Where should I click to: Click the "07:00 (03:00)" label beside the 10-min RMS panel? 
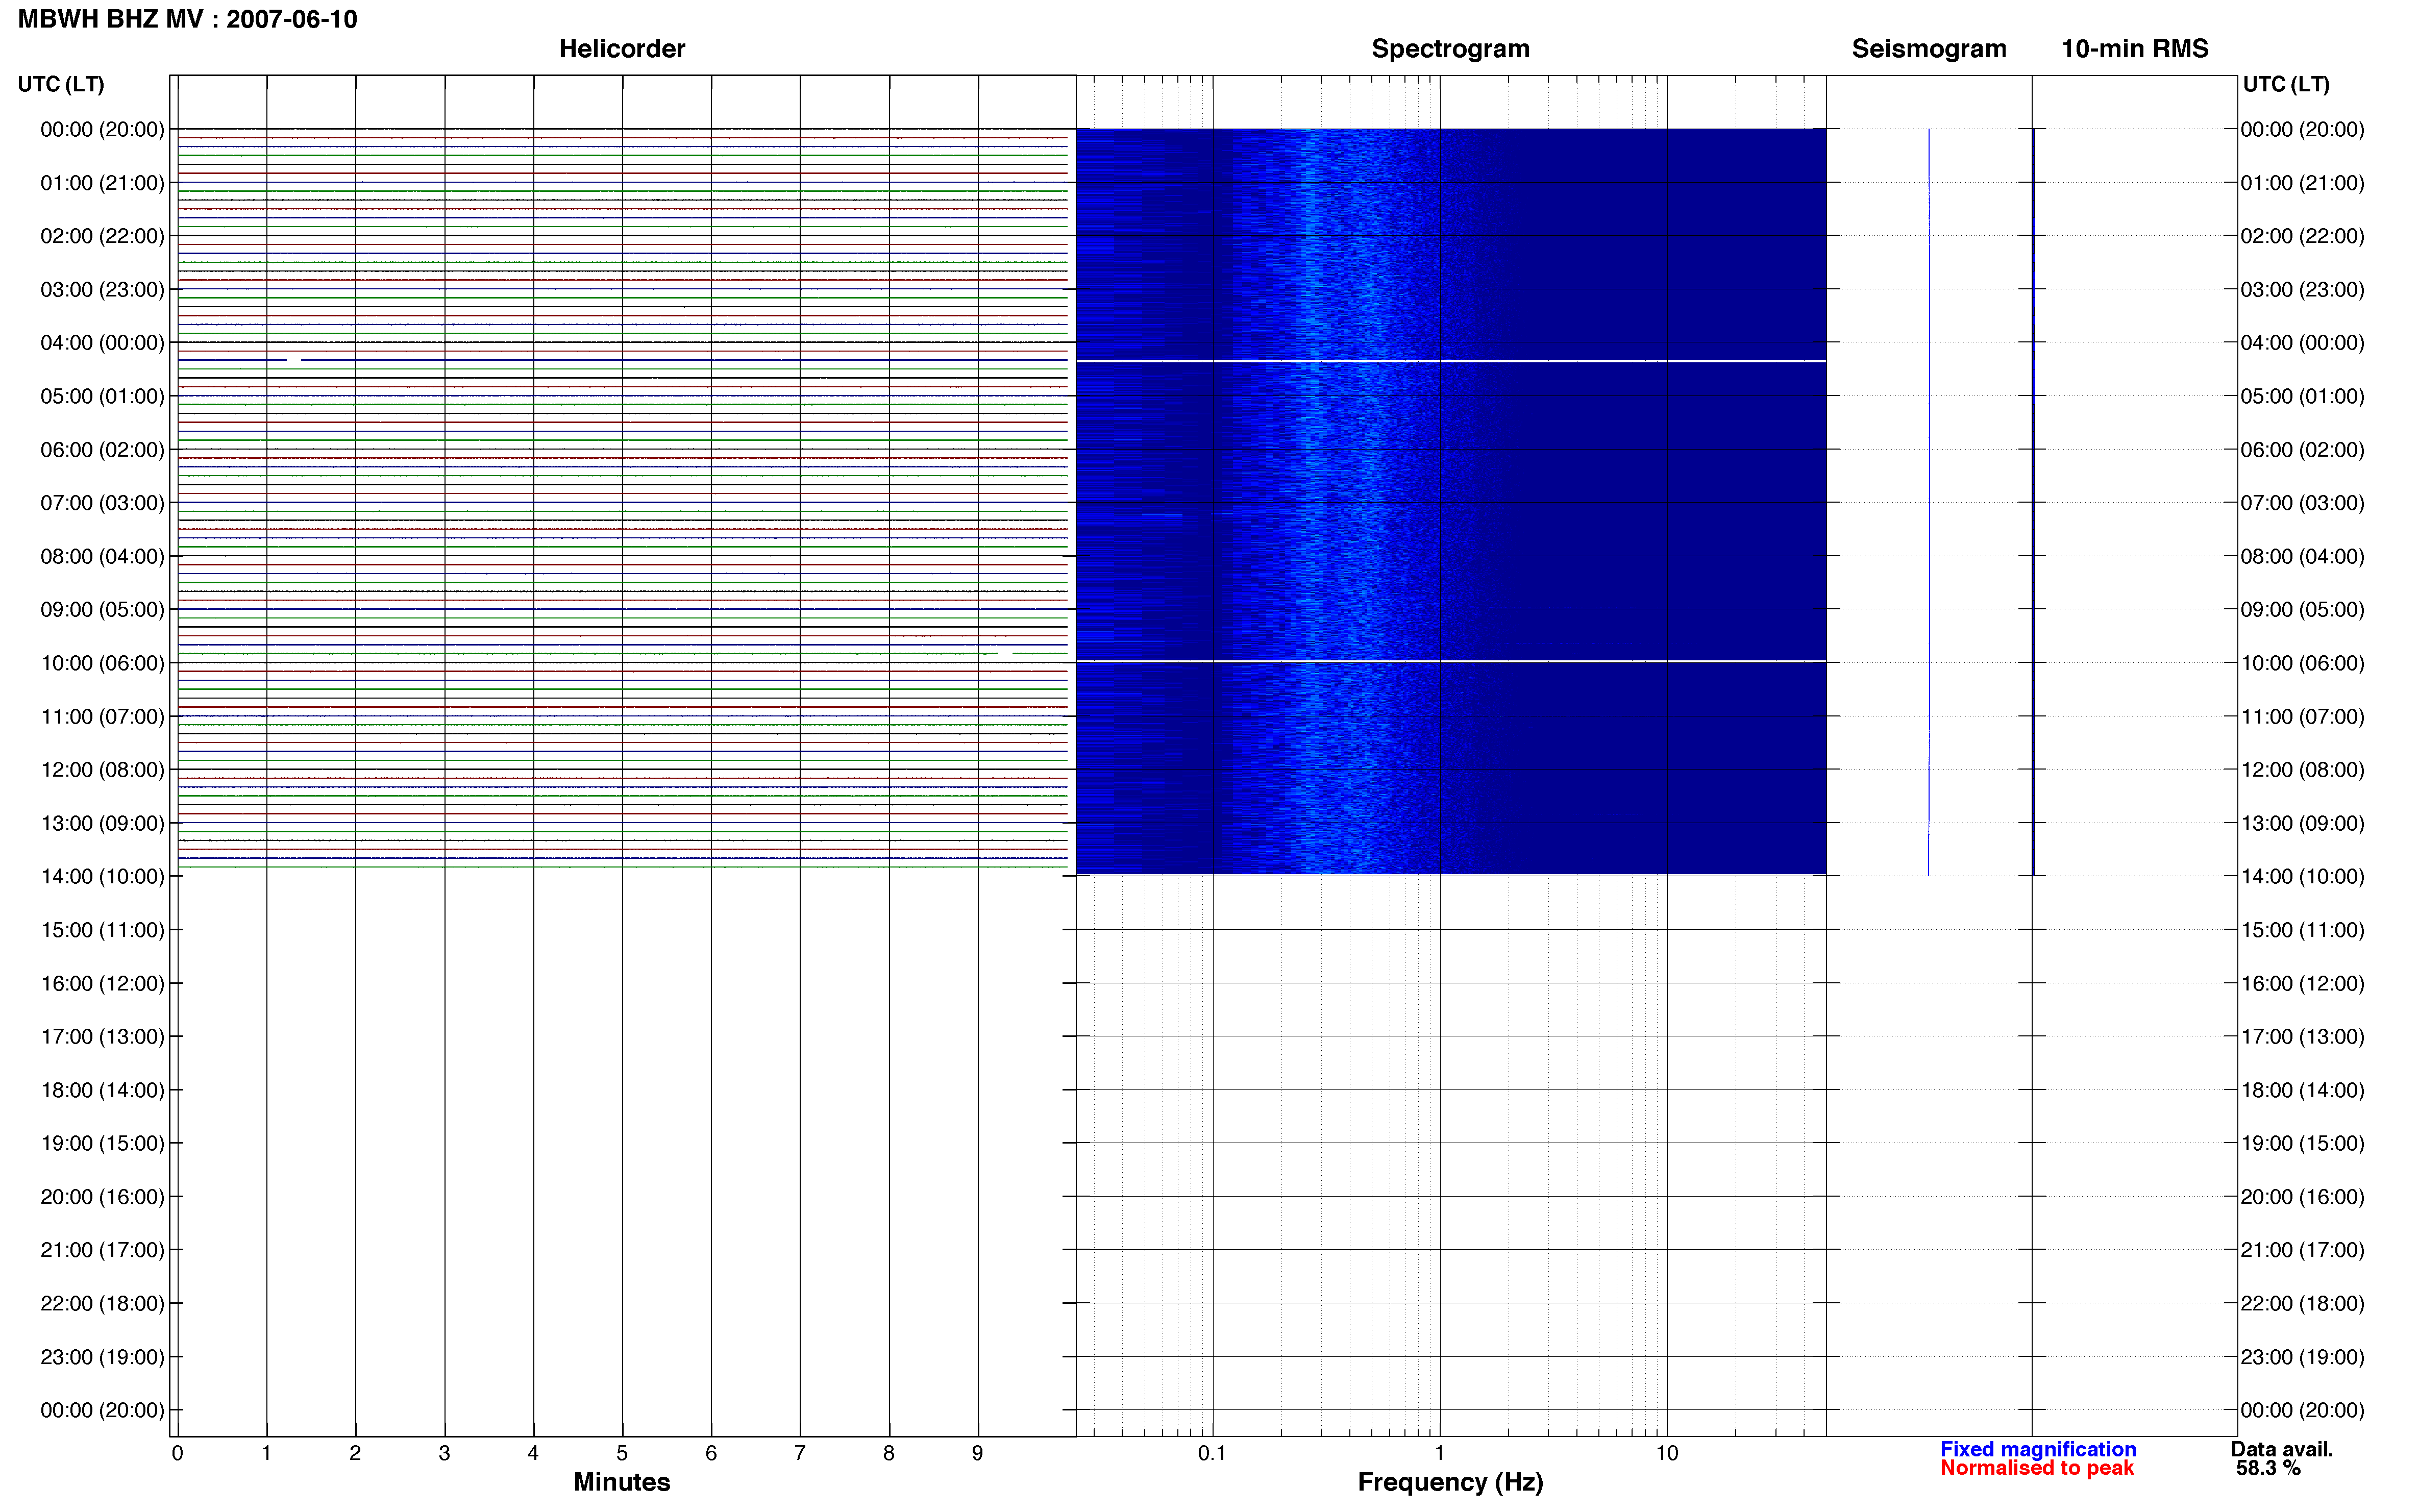(x=2302, y=503)
